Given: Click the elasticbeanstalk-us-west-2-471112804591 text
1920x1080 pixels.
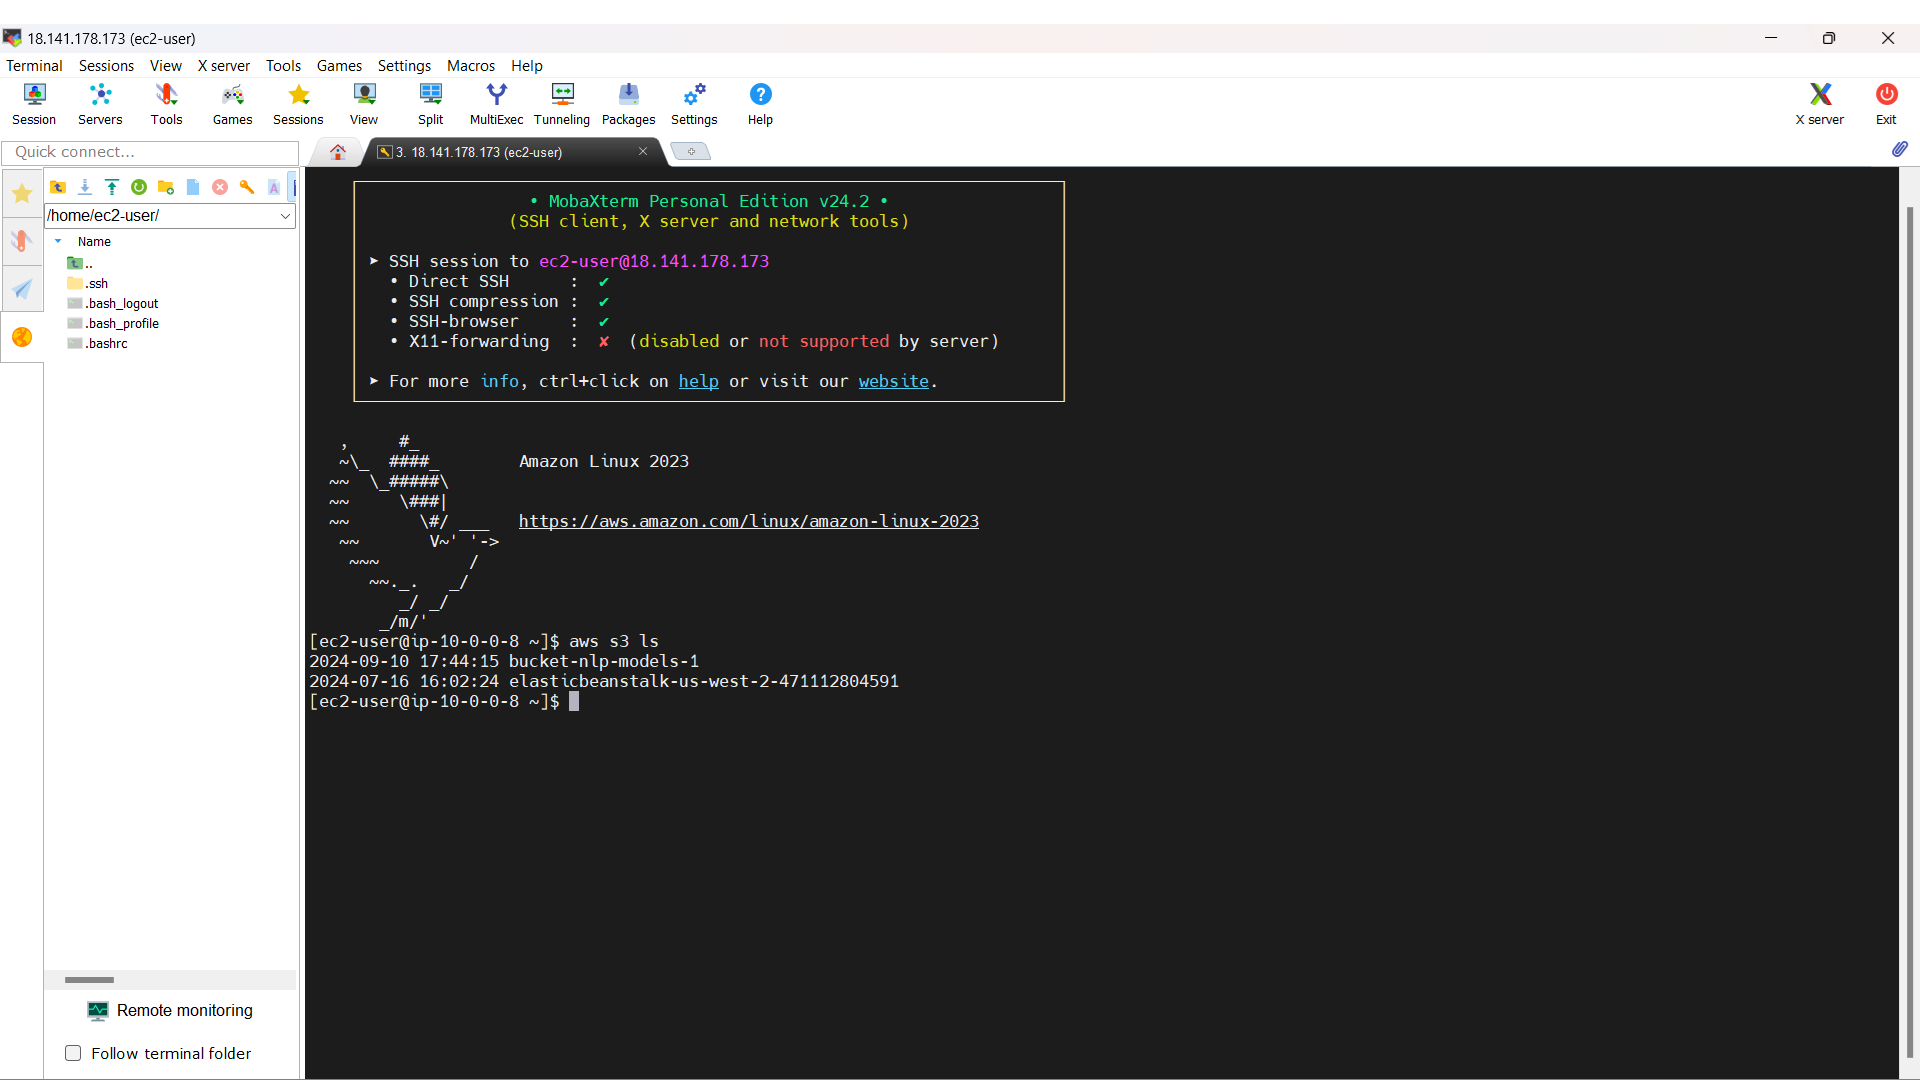Looking at the screenshot, I should click(x=704, y=681).
